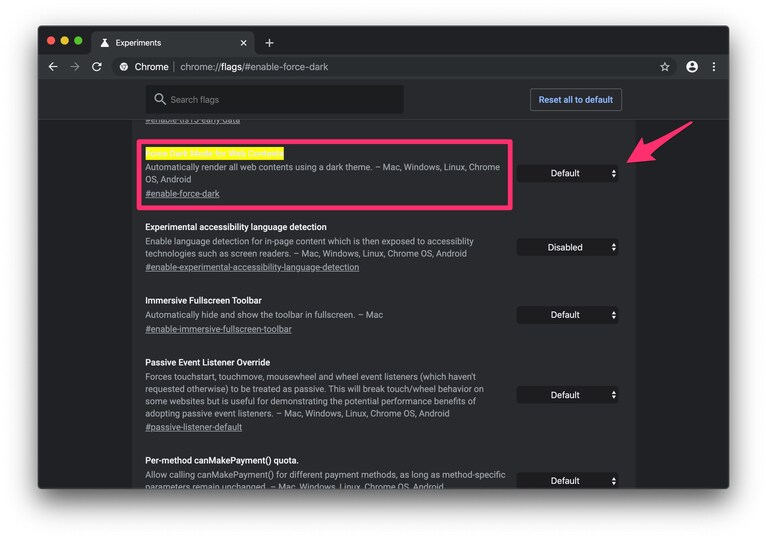Close the Experiments tab
This screenshot has width=767, height=539.
[x=244, y=43]
